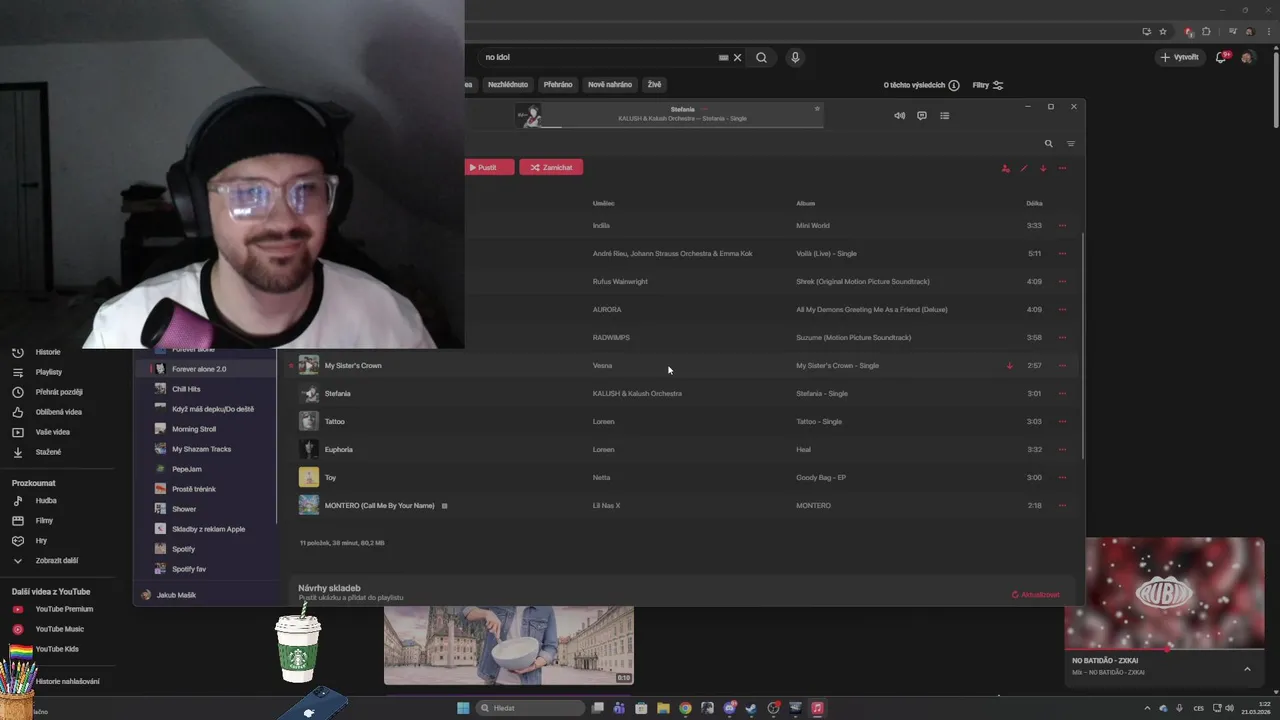1280x720 pixels.
Task: Open the sort lines icon beside playlist search
Action: tap(1071, 143)
